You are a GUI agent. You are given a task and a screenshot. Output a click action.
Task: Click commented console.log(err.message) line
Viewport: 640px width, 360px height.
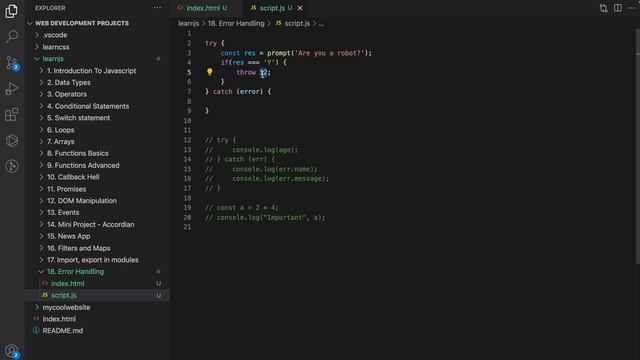pyautogui.click(x=267, y=179)
